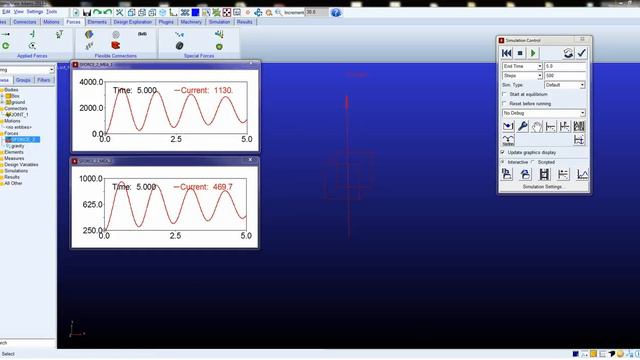Open the View menu

(x=19, y=12)
